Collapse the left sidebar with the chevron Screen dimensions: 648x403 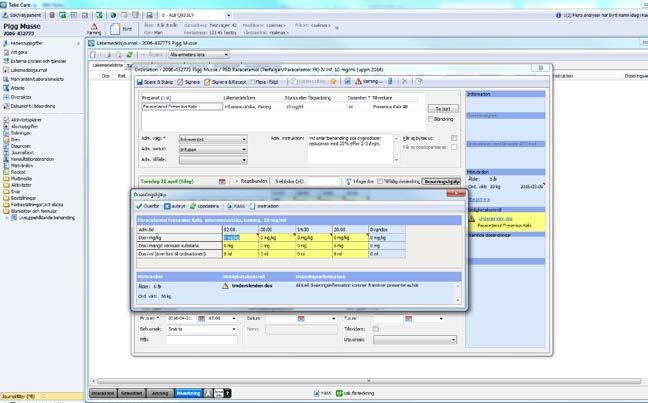(x=79, y=43)
